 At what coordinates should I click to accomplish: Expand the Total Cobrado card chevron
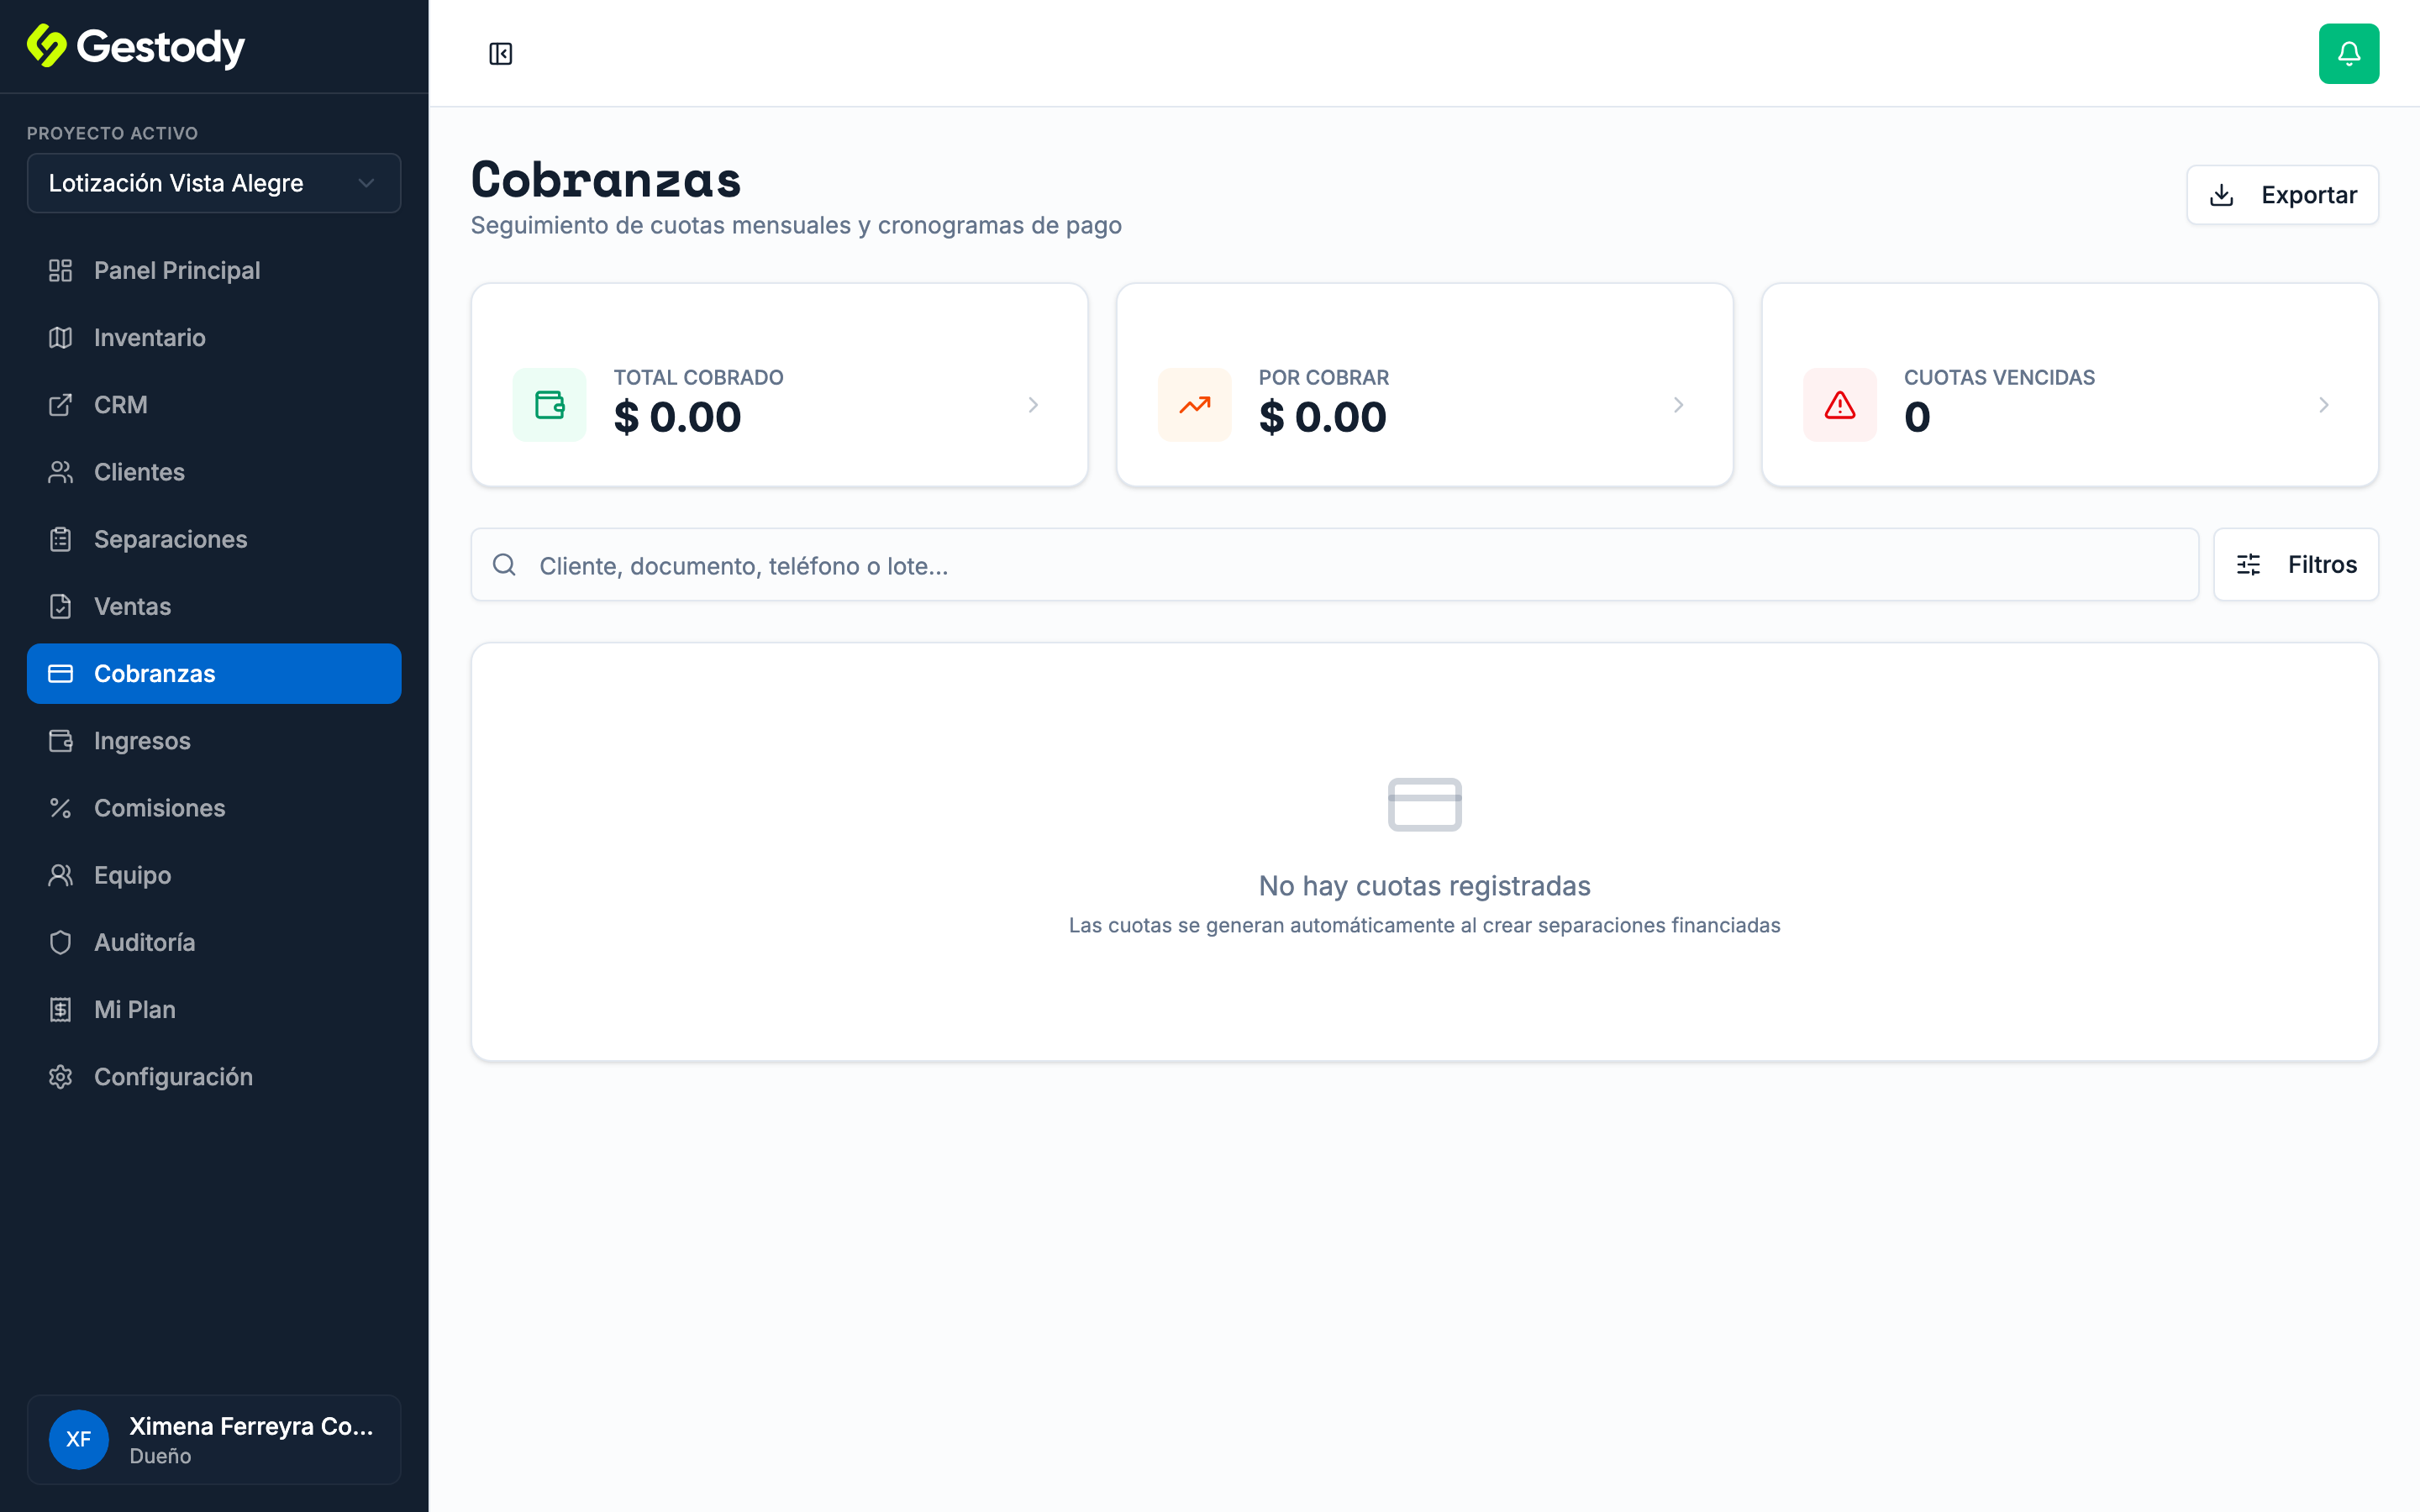click(1033, 405)
